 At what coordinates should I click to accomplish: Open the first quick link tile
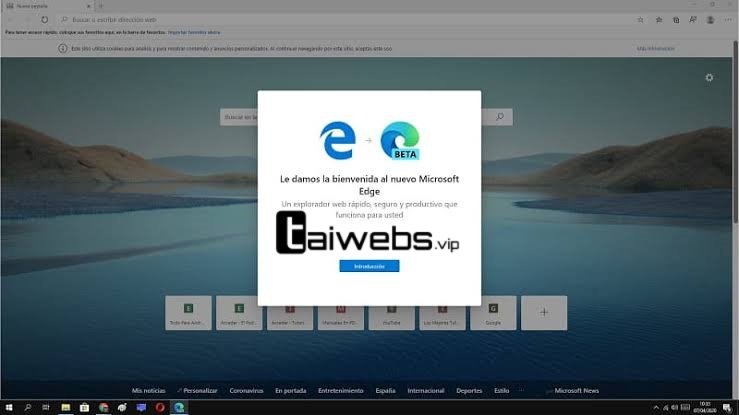(x=188, y=313)
